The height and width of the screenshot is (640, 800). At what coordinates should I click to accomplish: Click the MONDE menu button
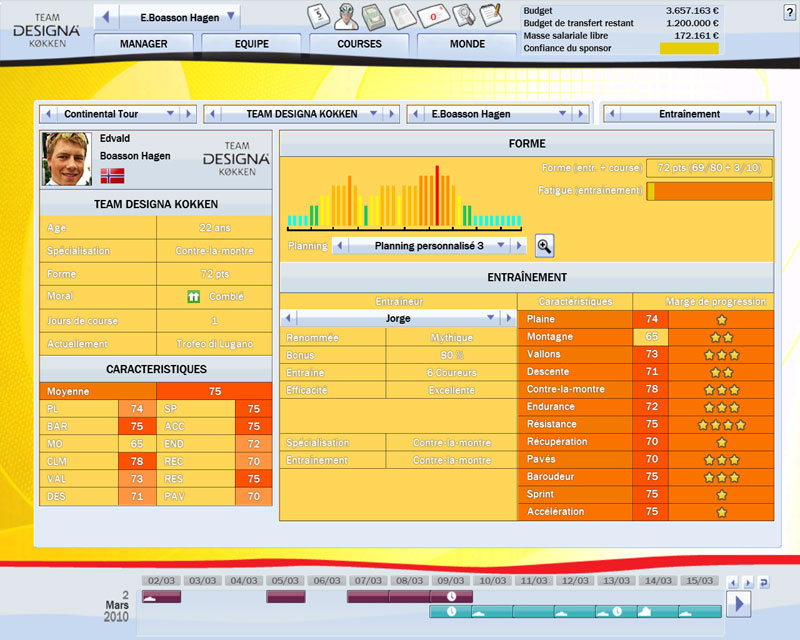[x=467, y=44]
